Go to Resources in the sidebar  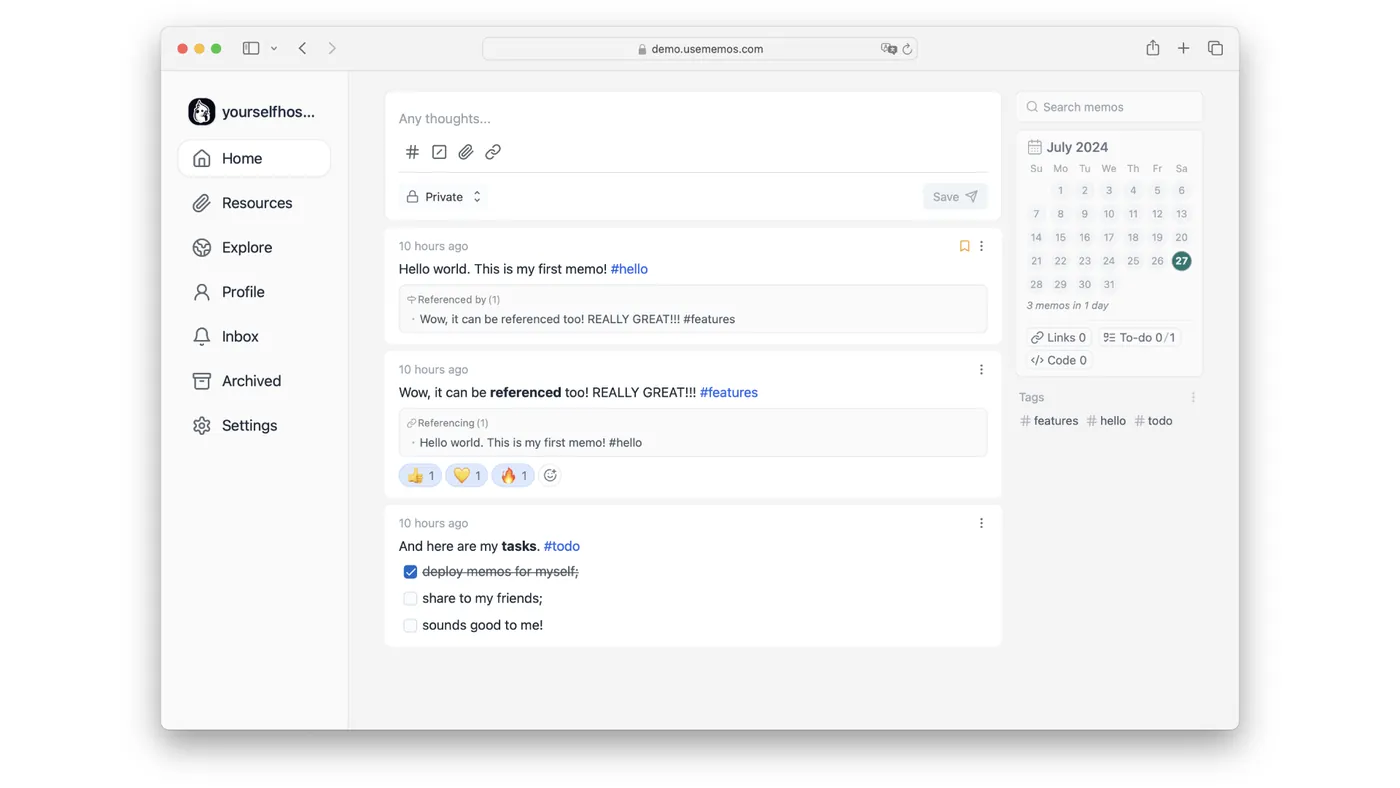[254, 203]
